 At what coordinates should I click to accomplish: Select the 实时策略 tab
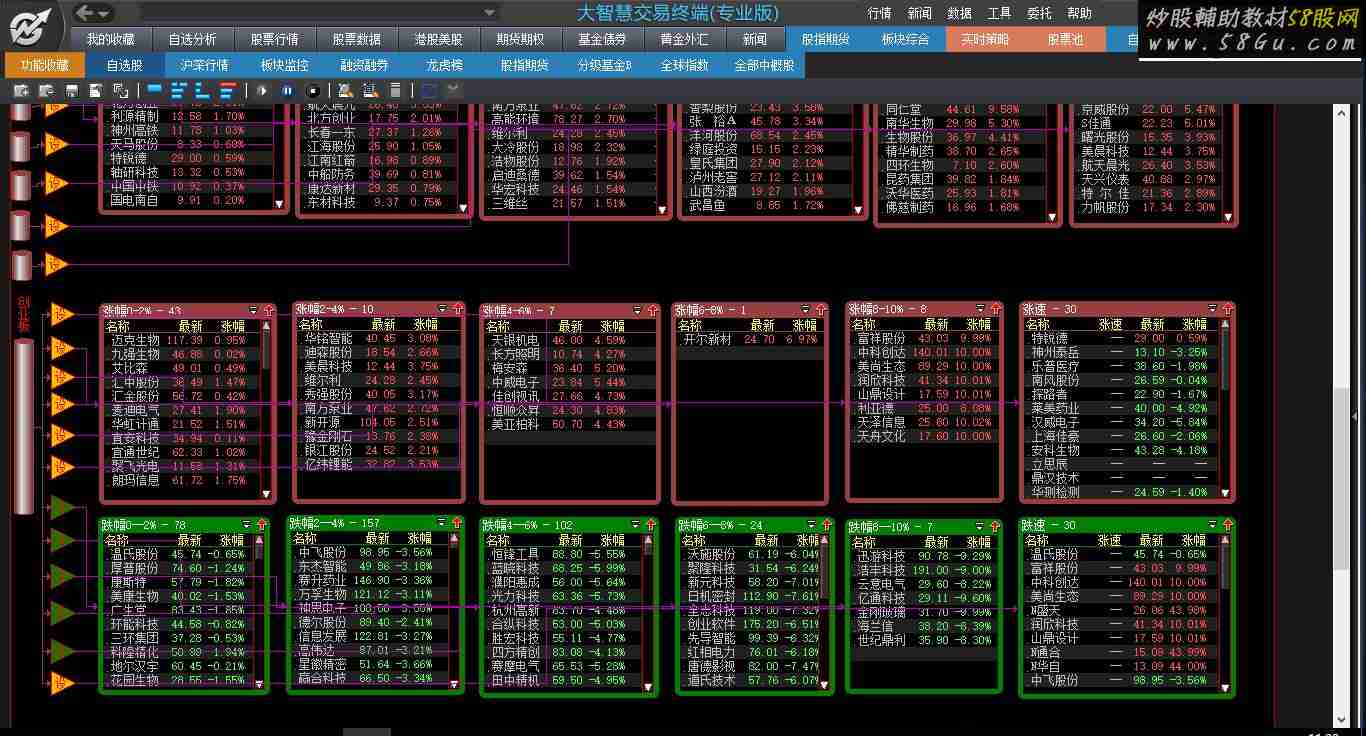[985, 39]
